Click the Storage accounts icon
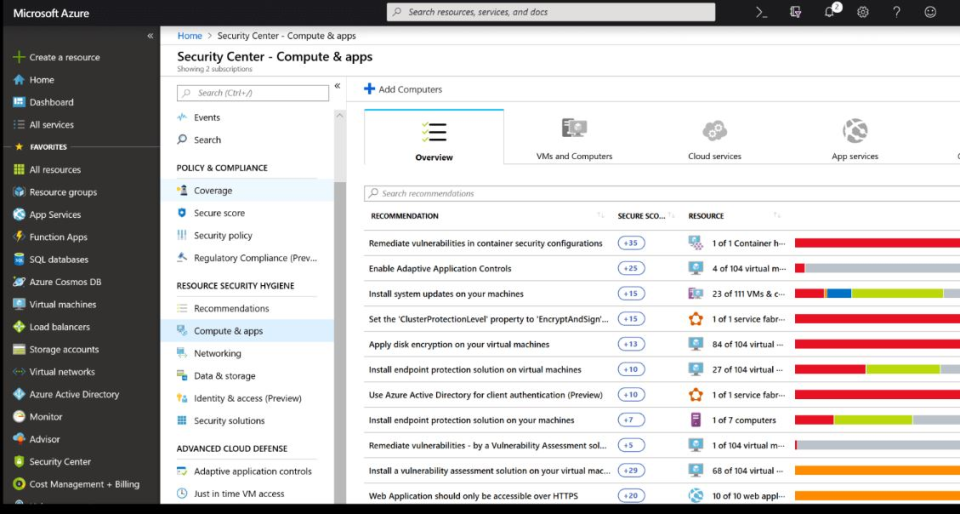 19,349
